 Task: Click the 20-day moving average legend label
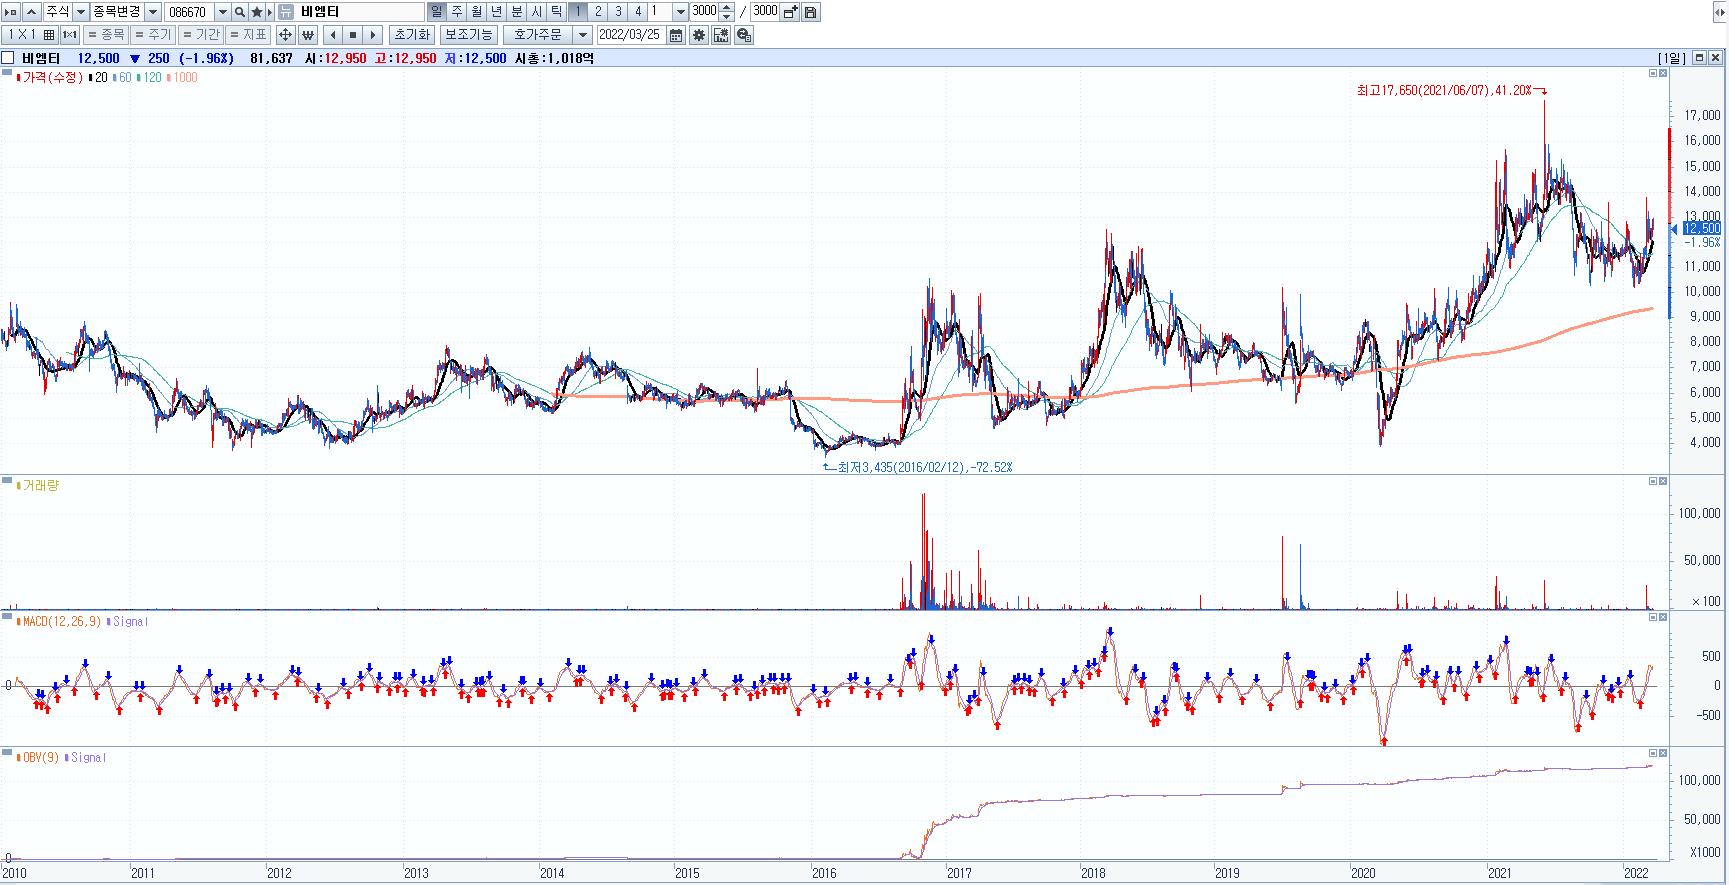pos(99,77)
